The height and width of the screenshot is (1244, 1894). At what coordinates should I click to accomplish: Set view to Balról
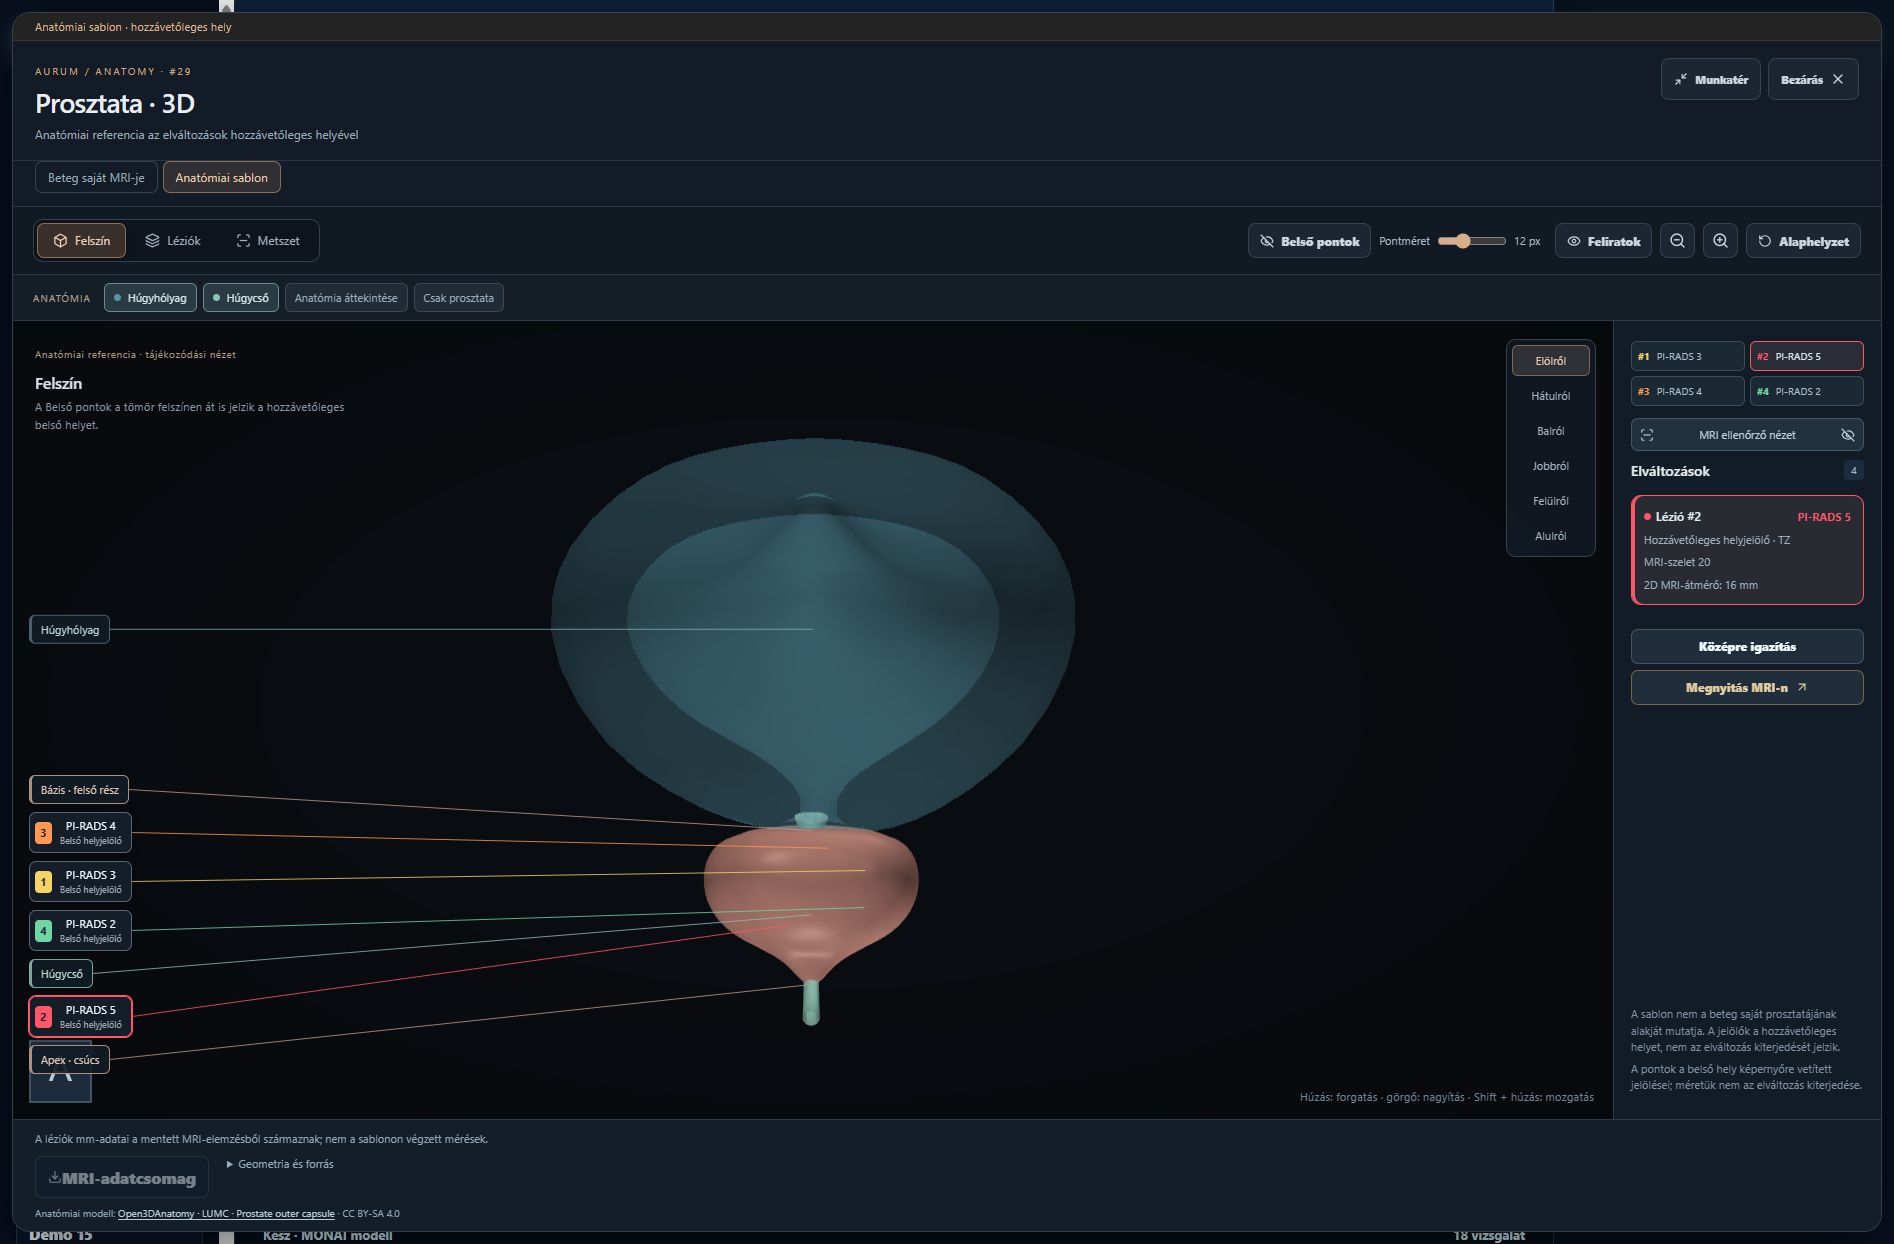[x=1550, y=431]
